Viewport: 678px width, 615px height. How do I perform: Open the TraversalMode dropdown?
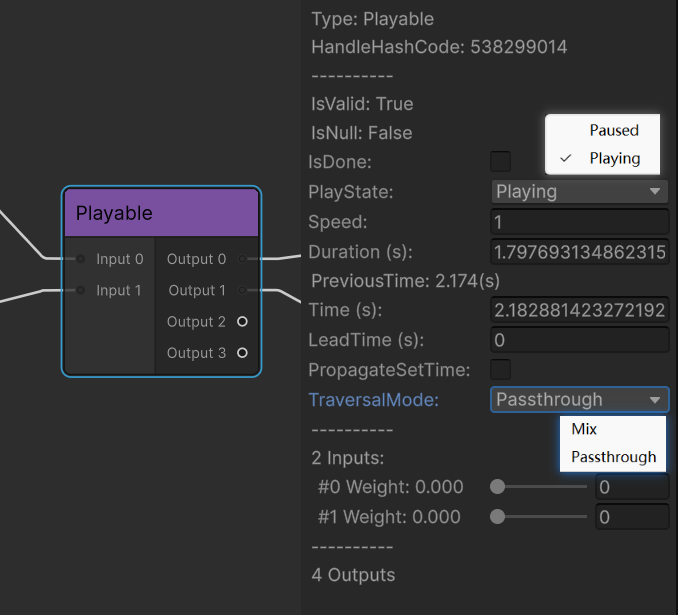coord(579,400)
